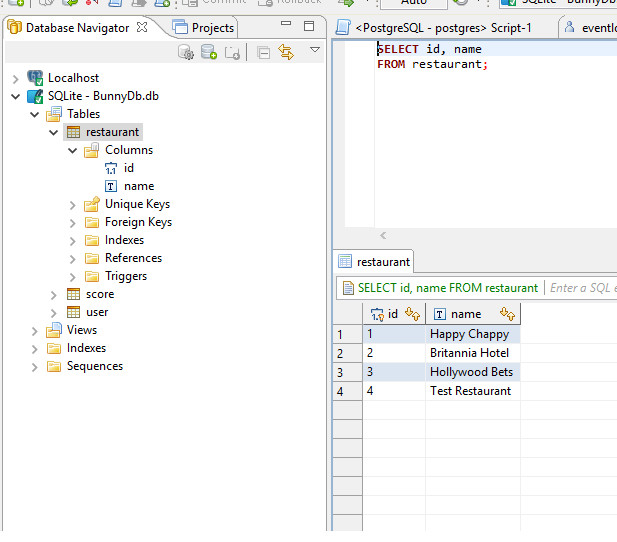Viewport: 617px width, 542px height.
Task: Switch to the Database Navigator tab
Action: [x=77, y=28]
